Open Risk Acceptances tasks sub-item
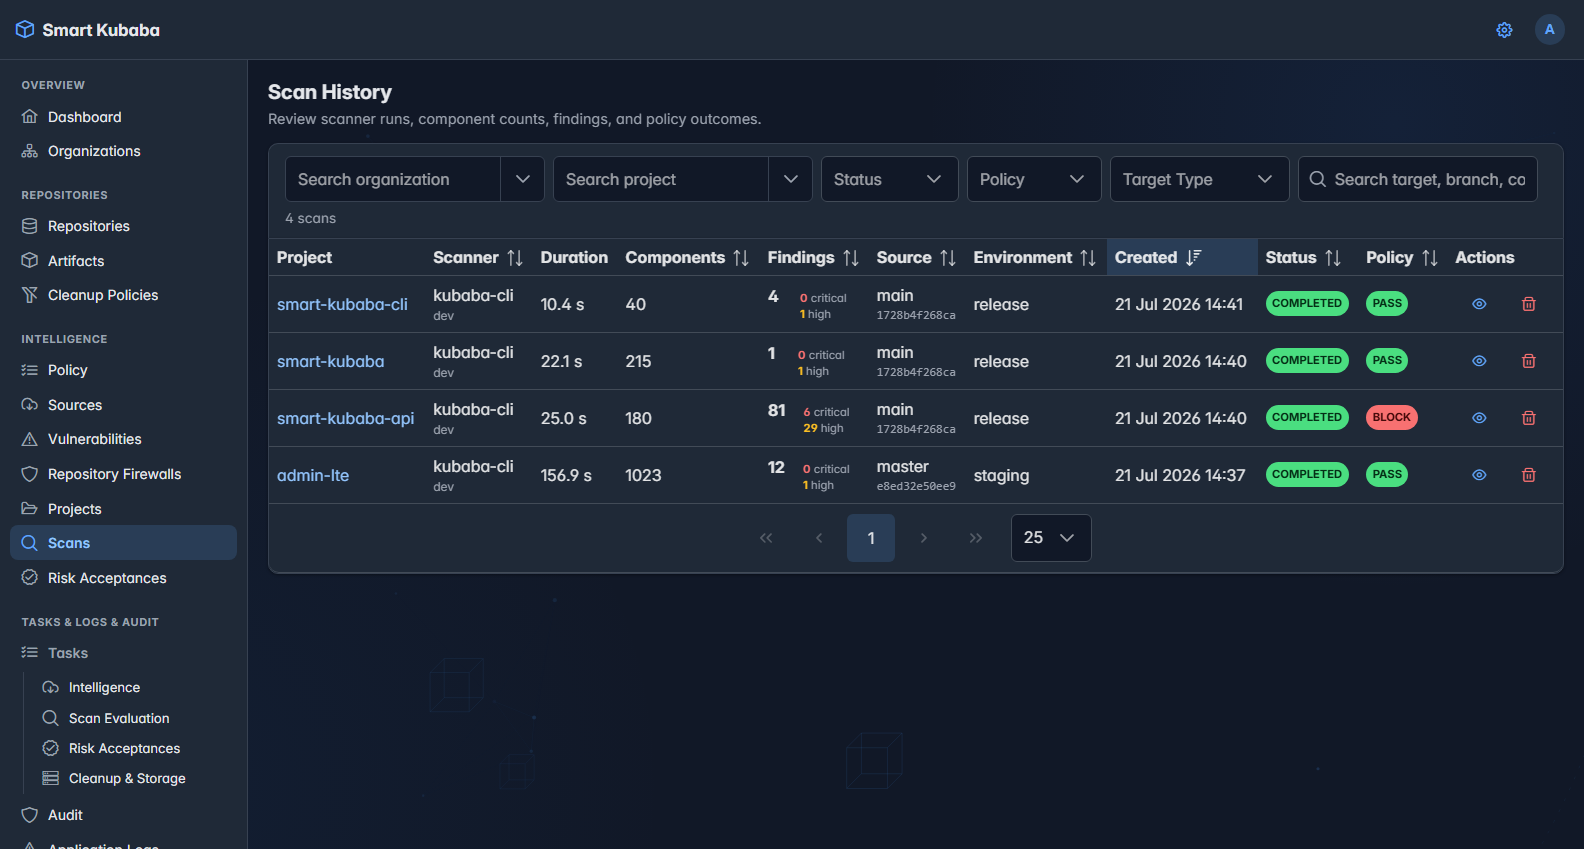Image resolution: width=1584 pixels, height=849 pixels. click(134, 748)
